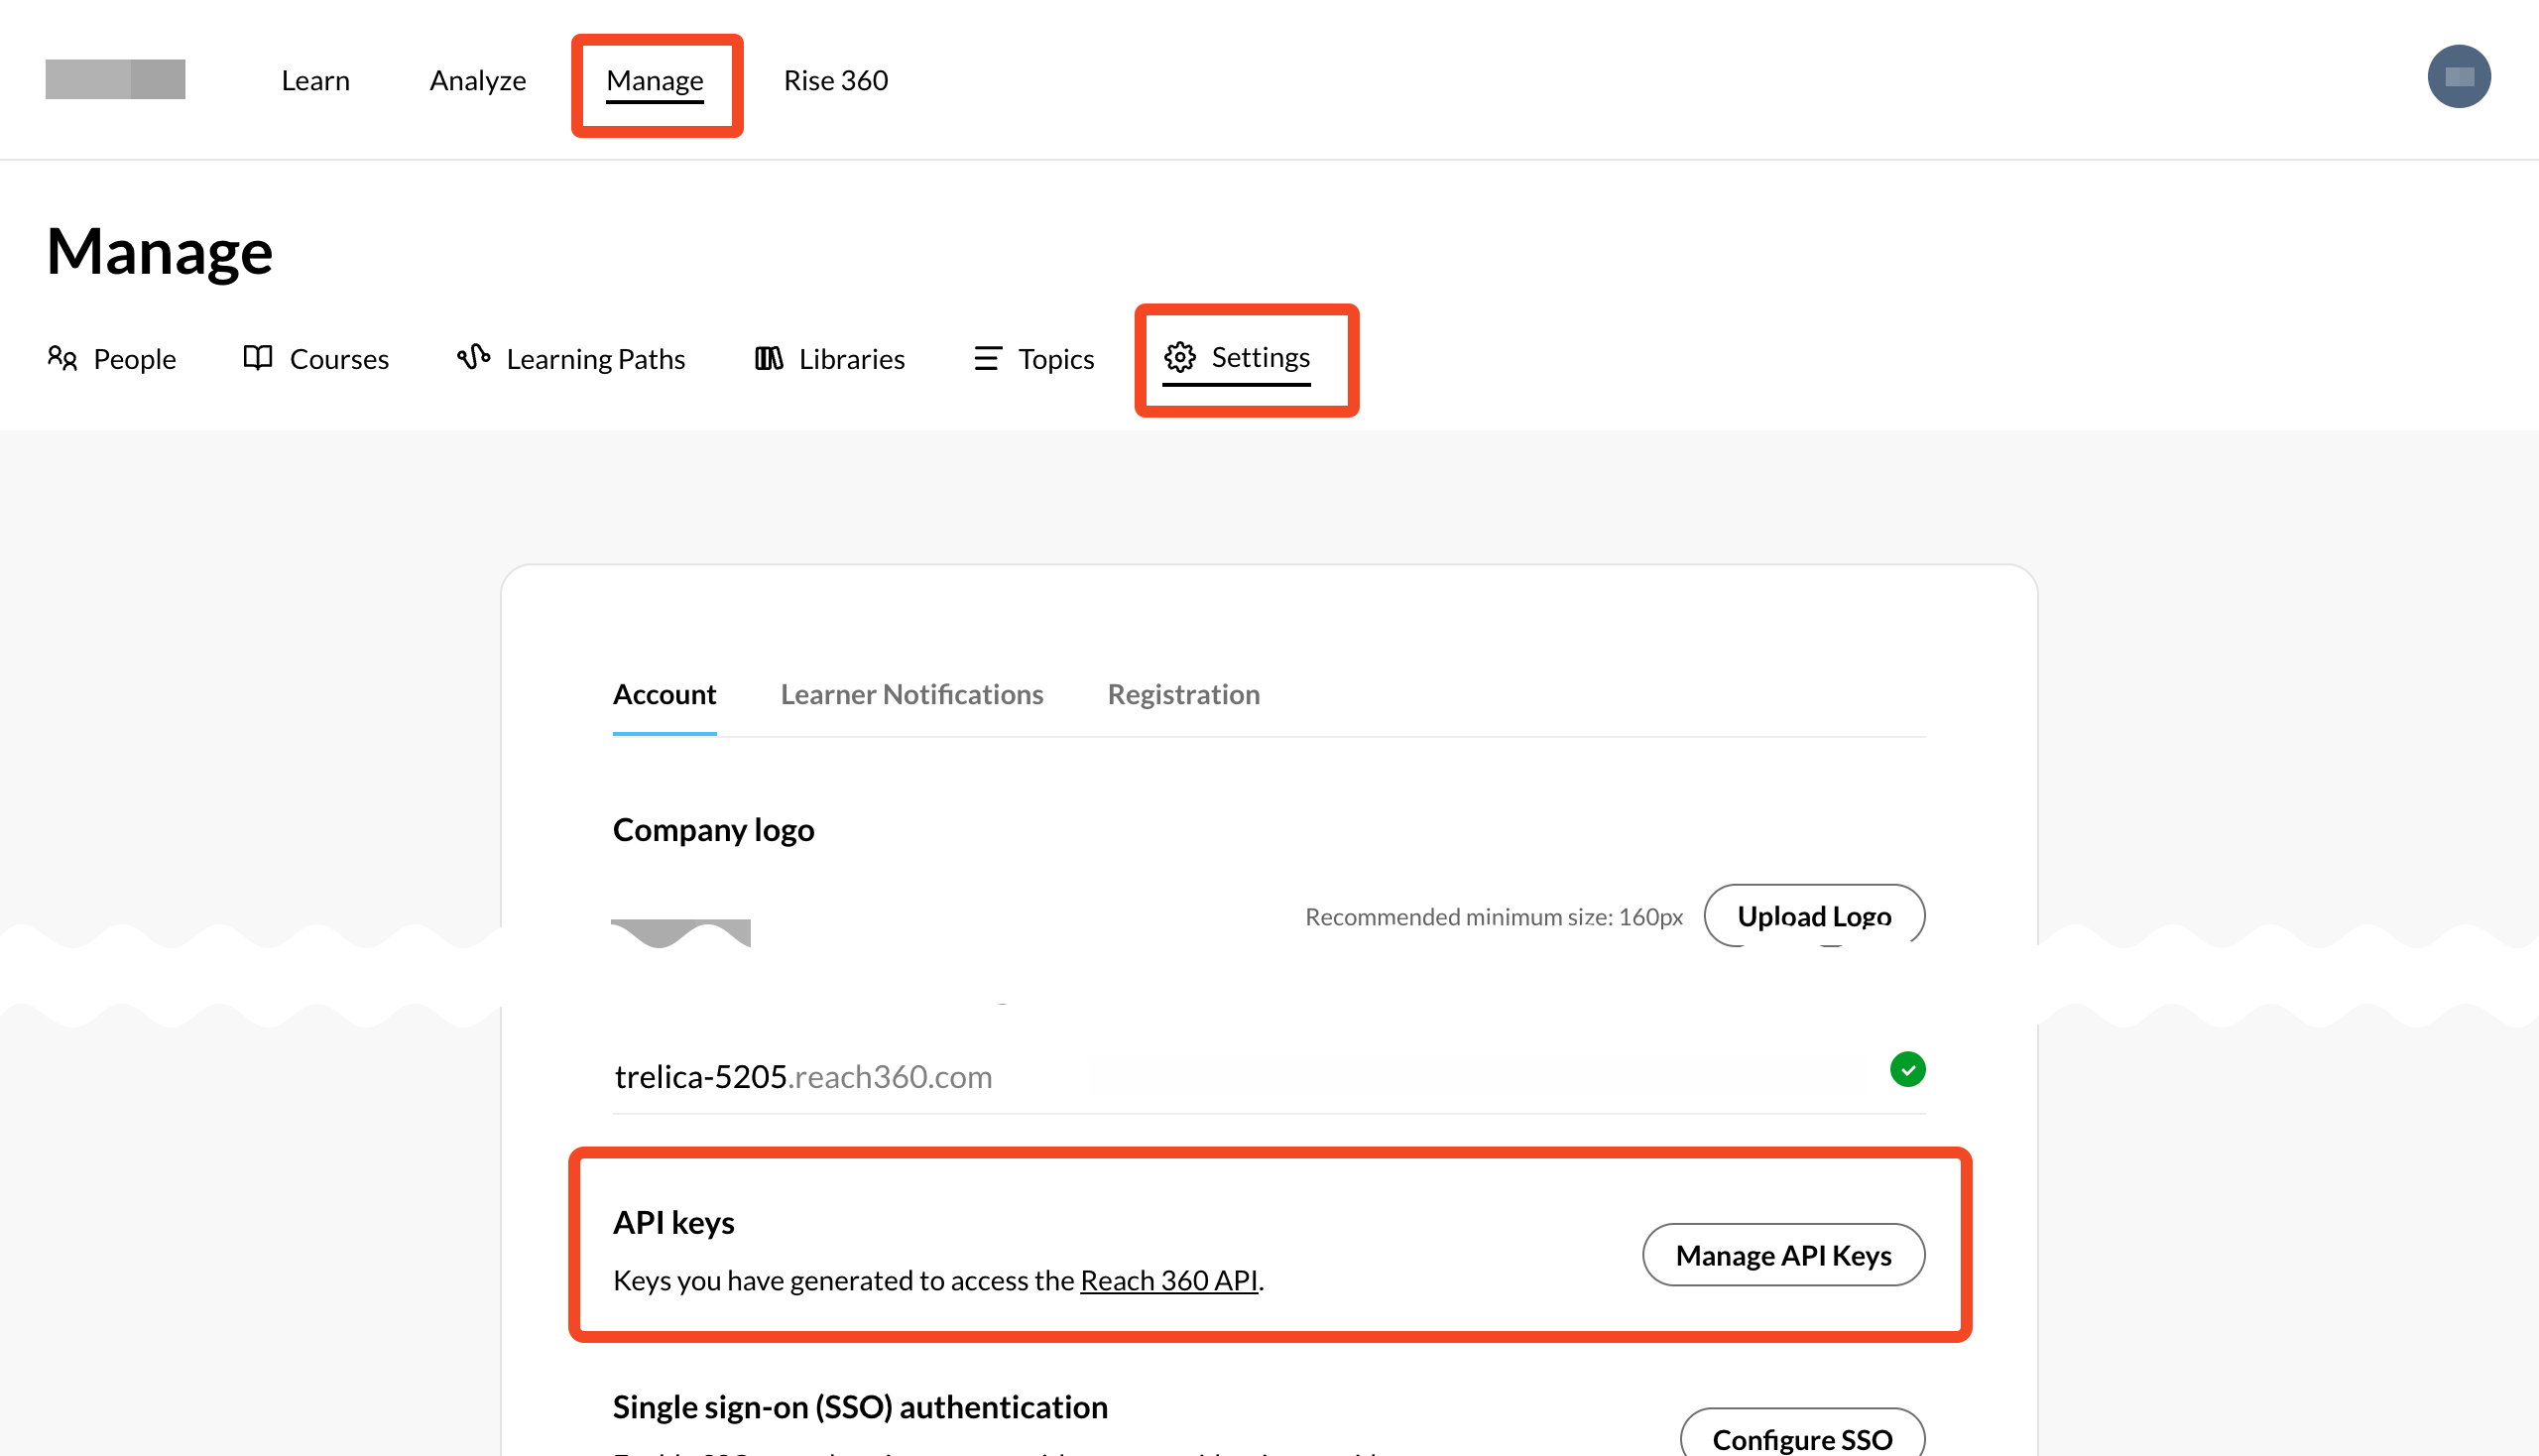This screenshot has height=1456, width=2539.
Task: Click the green subdomain verified checkmark
Action: pyautogui.click(x=1907, y=1070)
